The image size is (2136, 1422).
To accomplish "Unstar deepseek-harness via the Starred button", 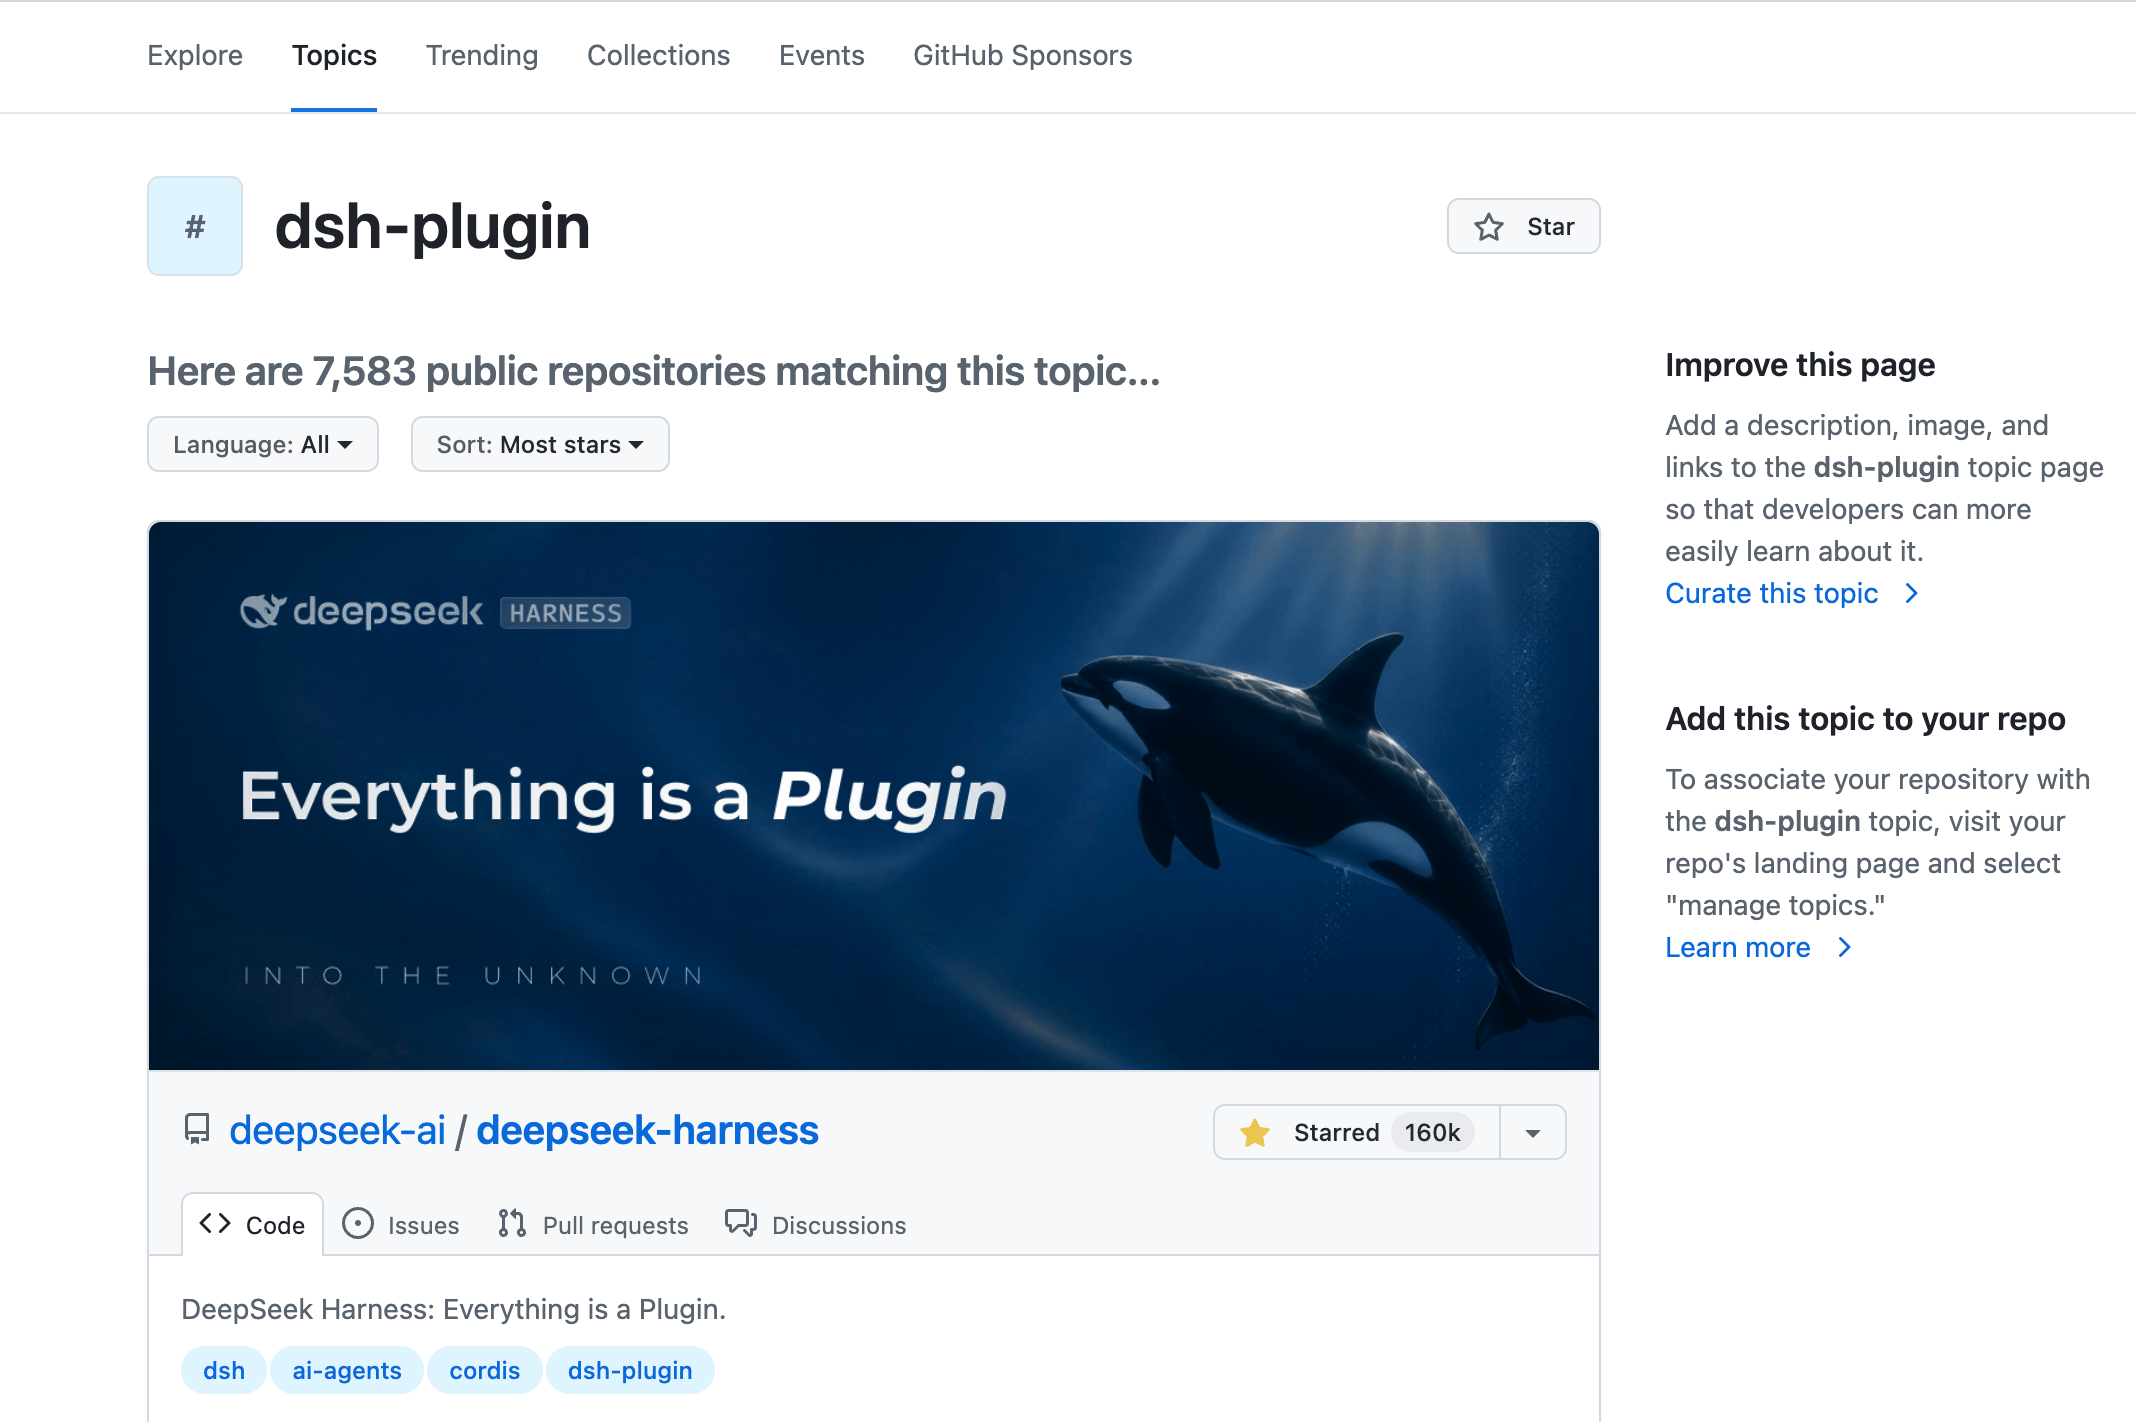I will pyautogui.click(x=1357, y=1132).
